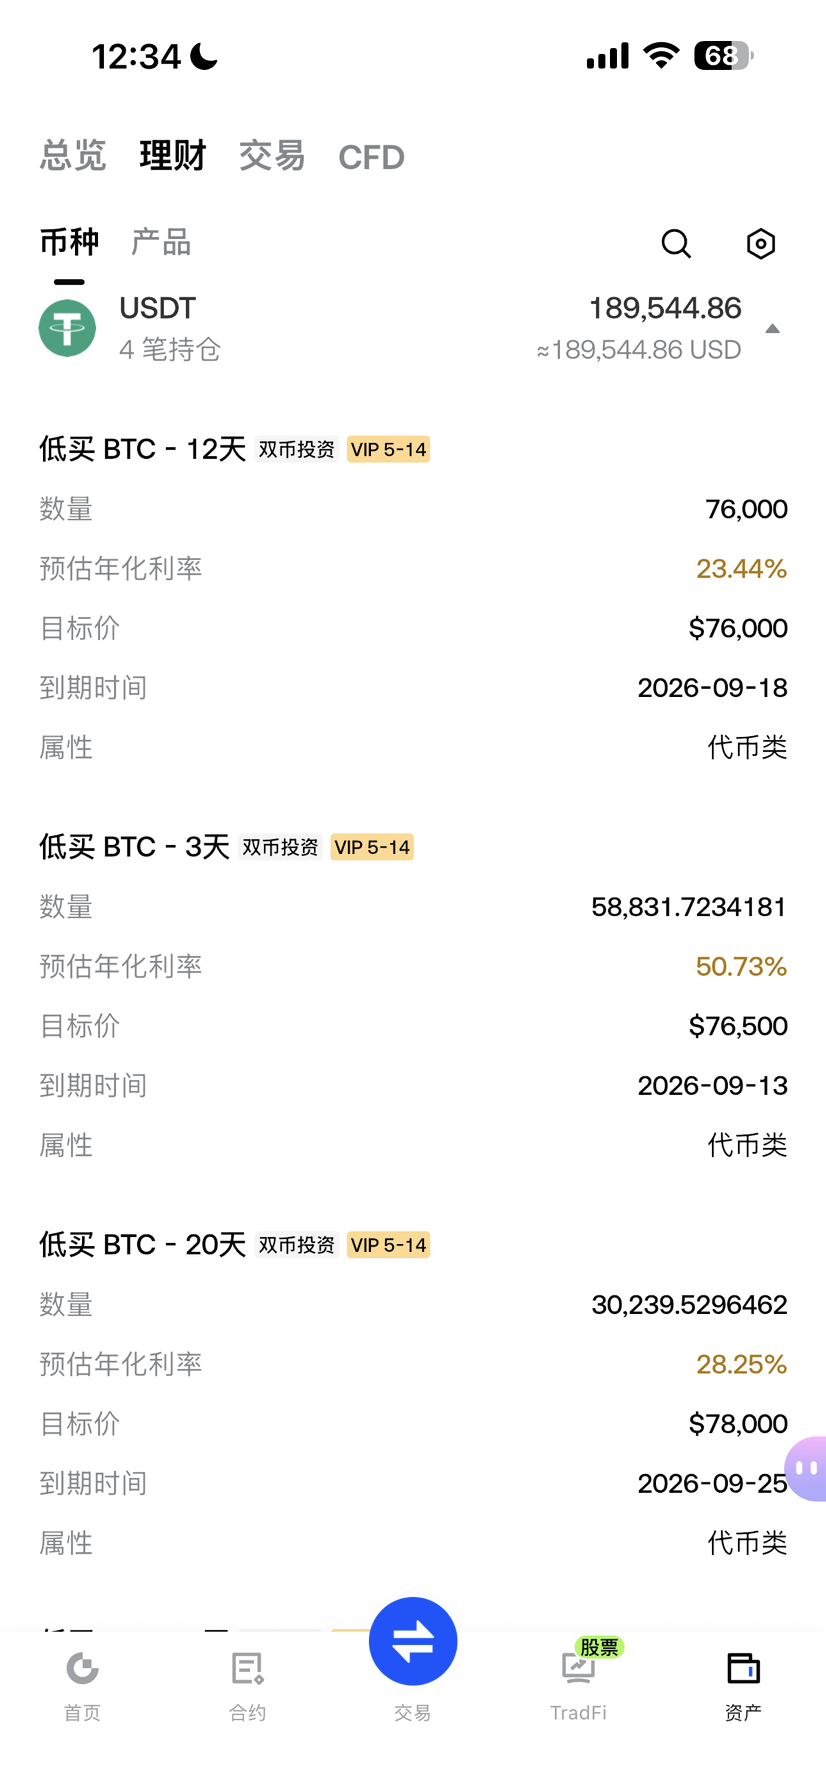Open the 低买 BTC - 3天 position
Image resolution: width=826 pixels, height=1792 pixels.
[x=135, y=847]
